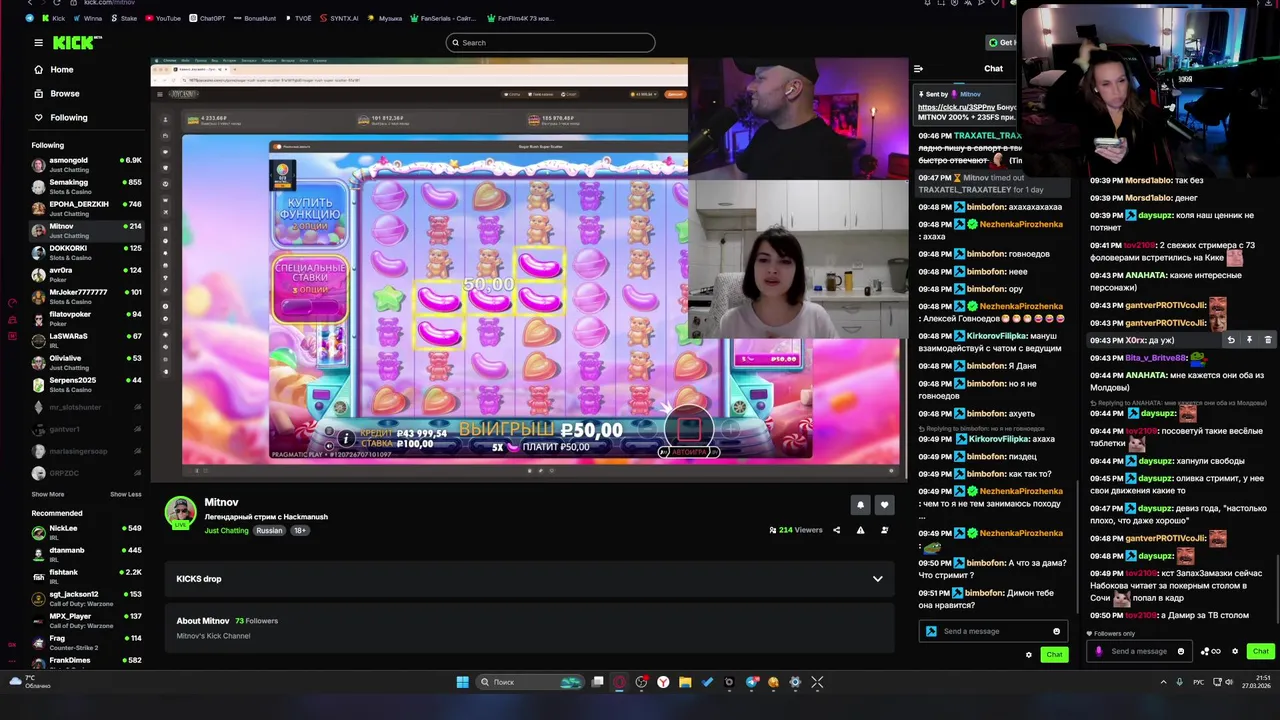Open right chat settings gear
This screenshot has width=1280, height=720.
coord(1235,651)
